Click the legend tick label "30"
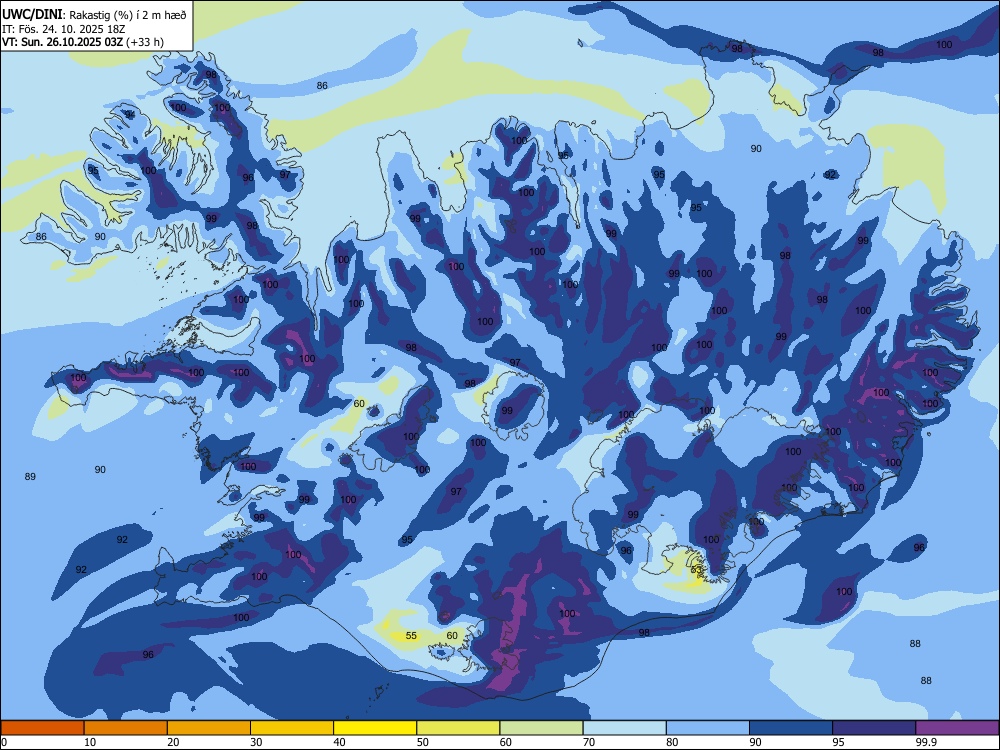1000x750 pixels. click(x=256, y=742)
